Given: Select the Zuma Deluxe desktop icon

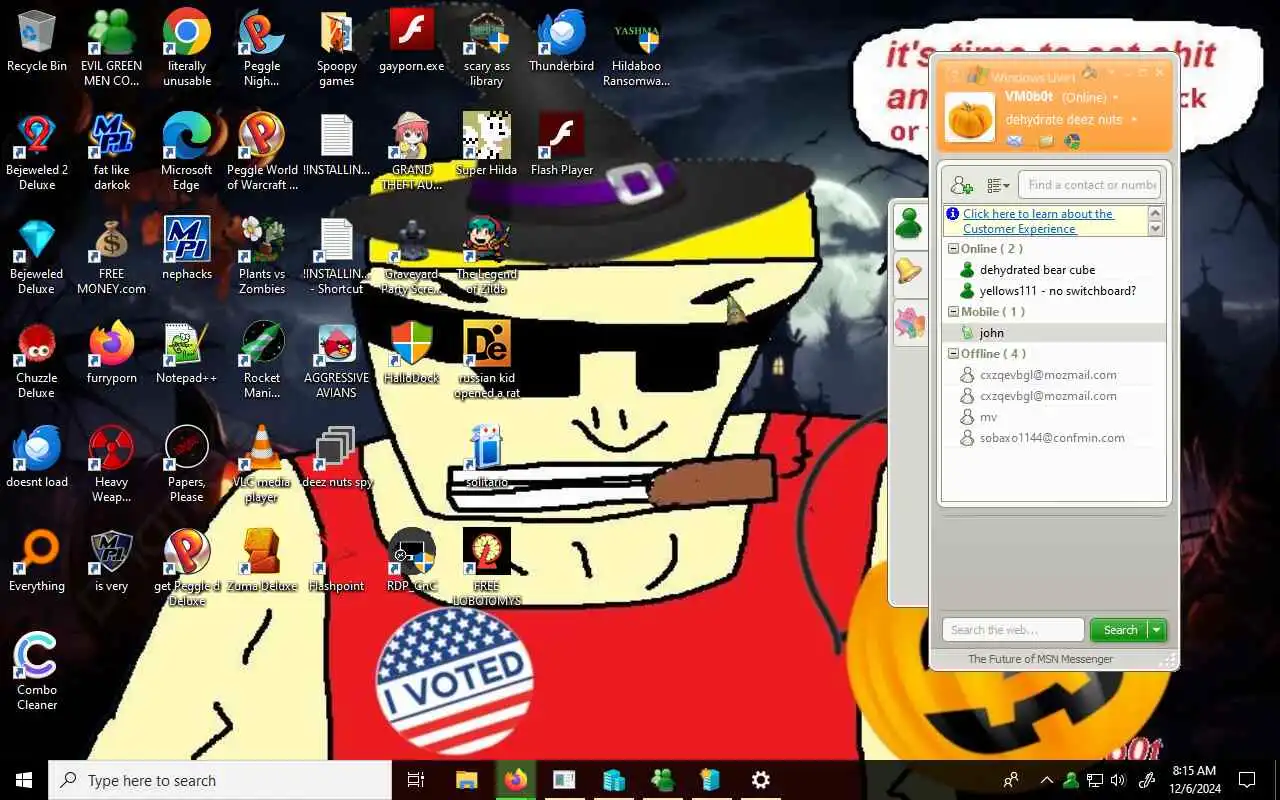Looking at the screenshot, I should click(262, 560).
